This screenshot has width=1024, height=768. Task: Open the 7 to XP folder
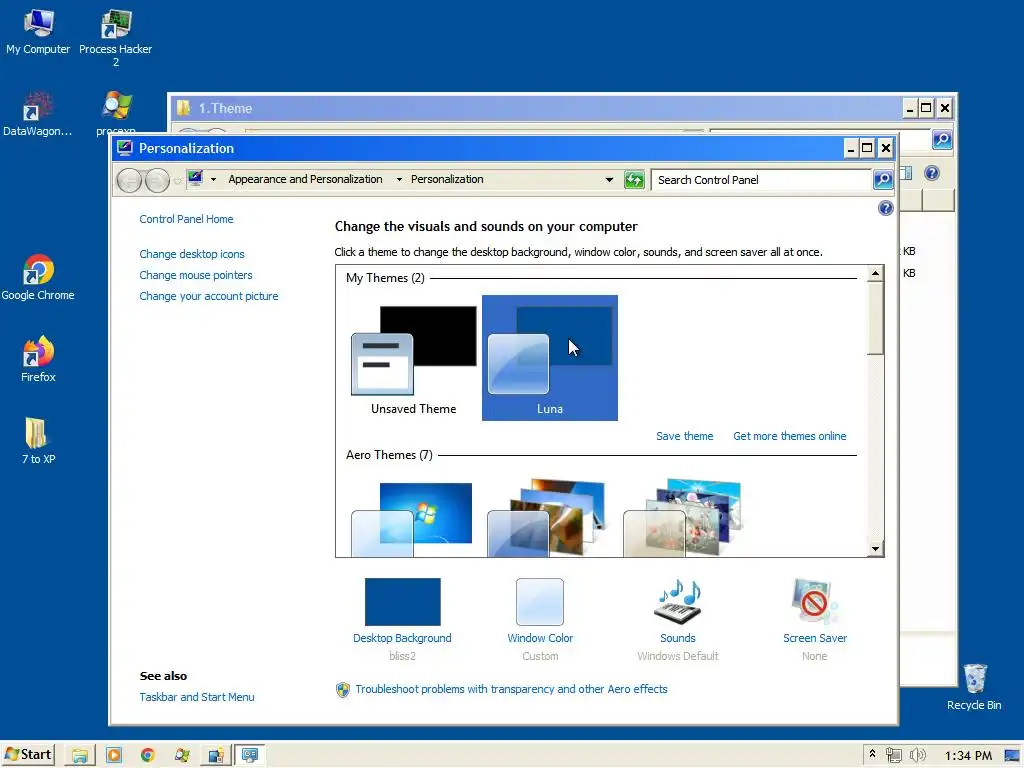[38, 441]
